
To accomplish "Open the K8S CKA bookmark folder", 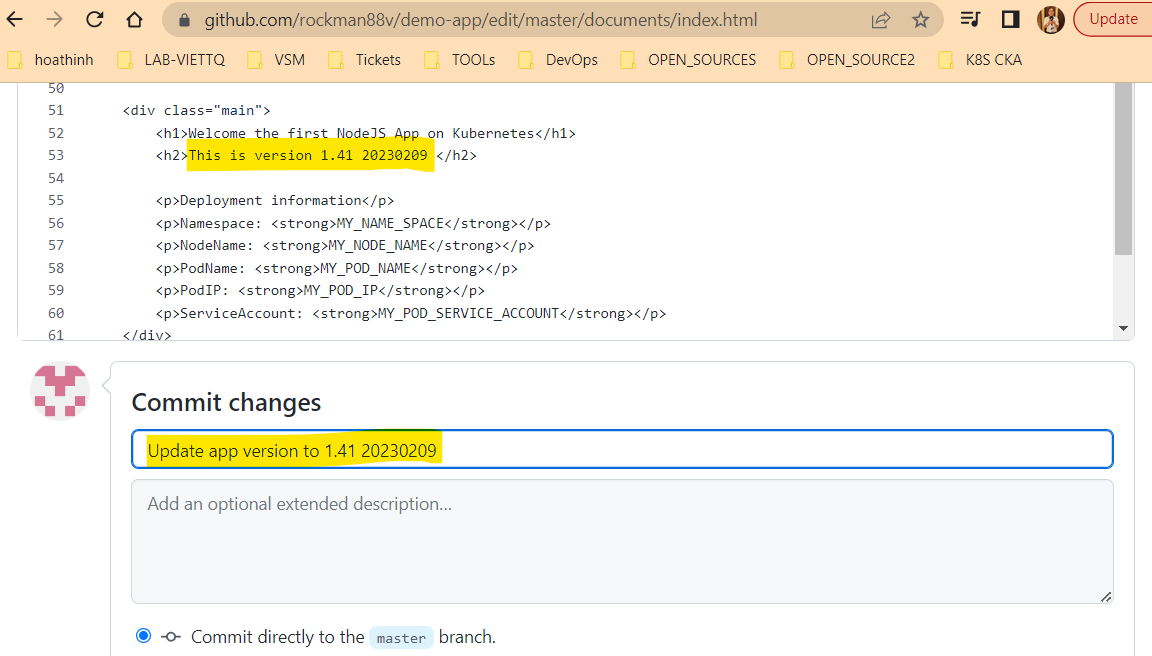I will tap(981, 60).
